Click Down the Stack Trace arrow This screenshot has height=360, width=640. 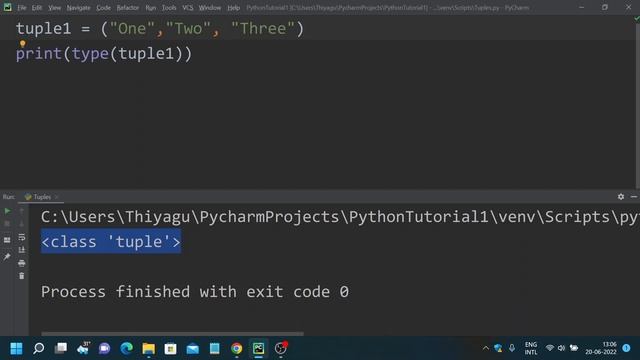coord(22,224)
